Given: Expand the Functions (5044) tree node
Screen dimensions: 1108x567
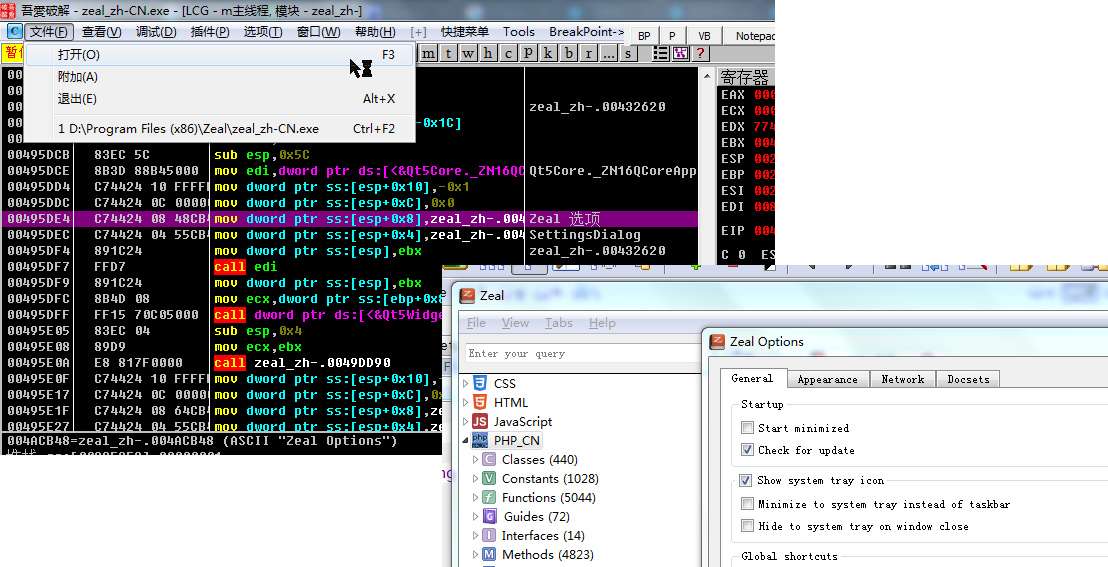Looking at the screenshot, I should click(476, 498).
